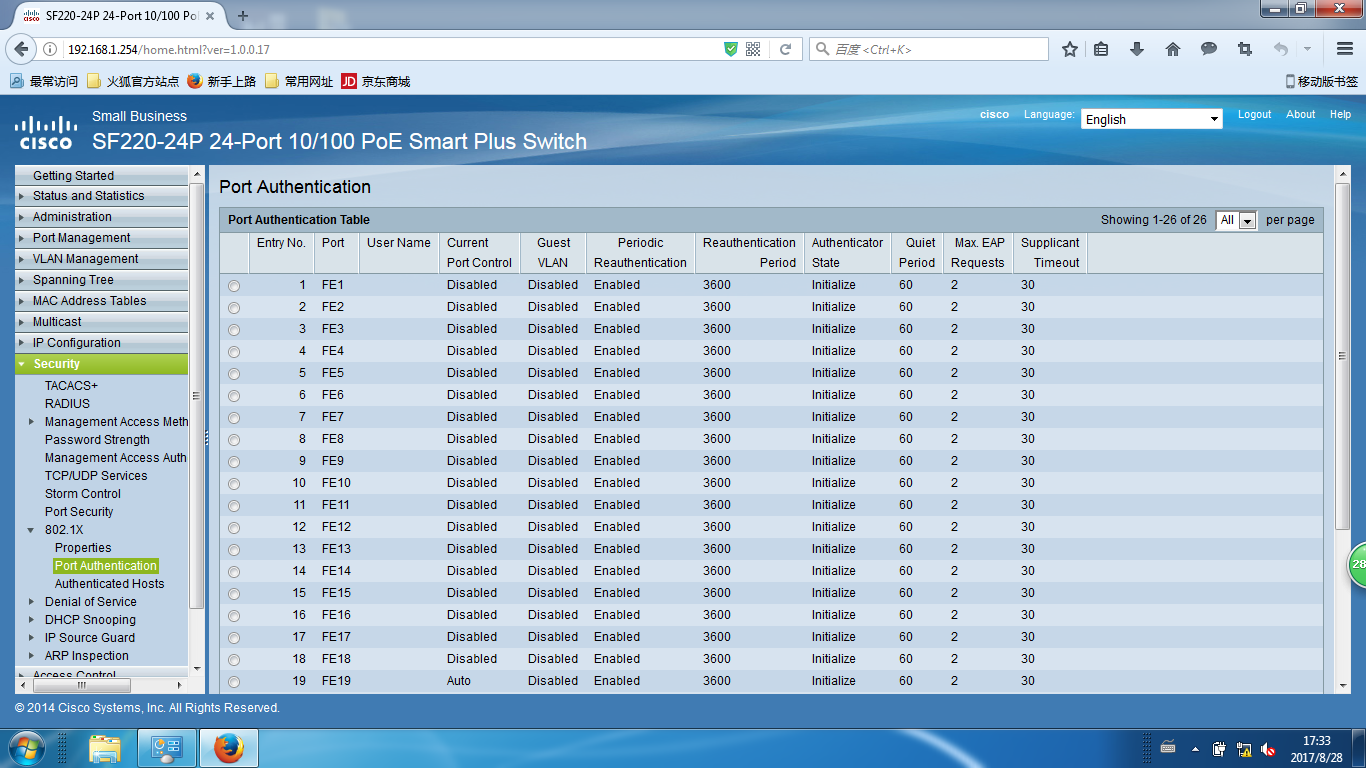Select the radio button for port FE19
Screen dimensions: 1366x768
(234, 682)
